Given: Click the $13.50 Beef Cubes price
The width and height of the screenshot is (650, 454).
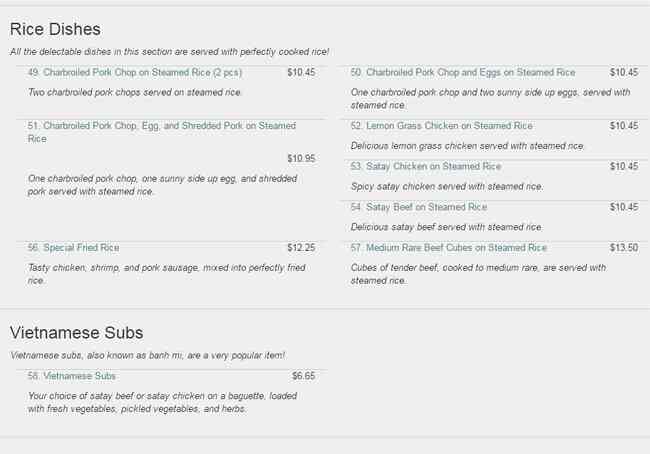Looking at the screenshot, I should [624, 247].
